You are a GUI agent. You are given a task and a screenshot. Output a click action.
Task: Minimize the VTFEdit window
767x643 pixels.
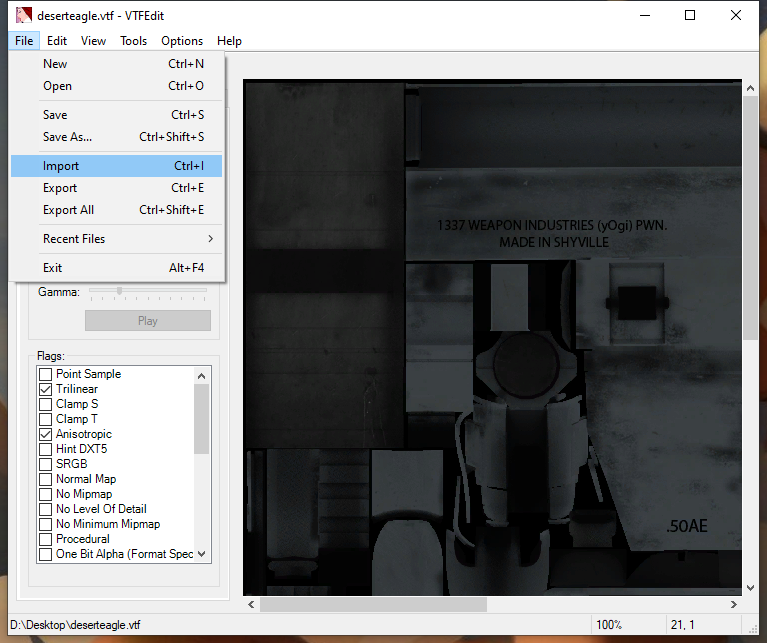(645, 16)
